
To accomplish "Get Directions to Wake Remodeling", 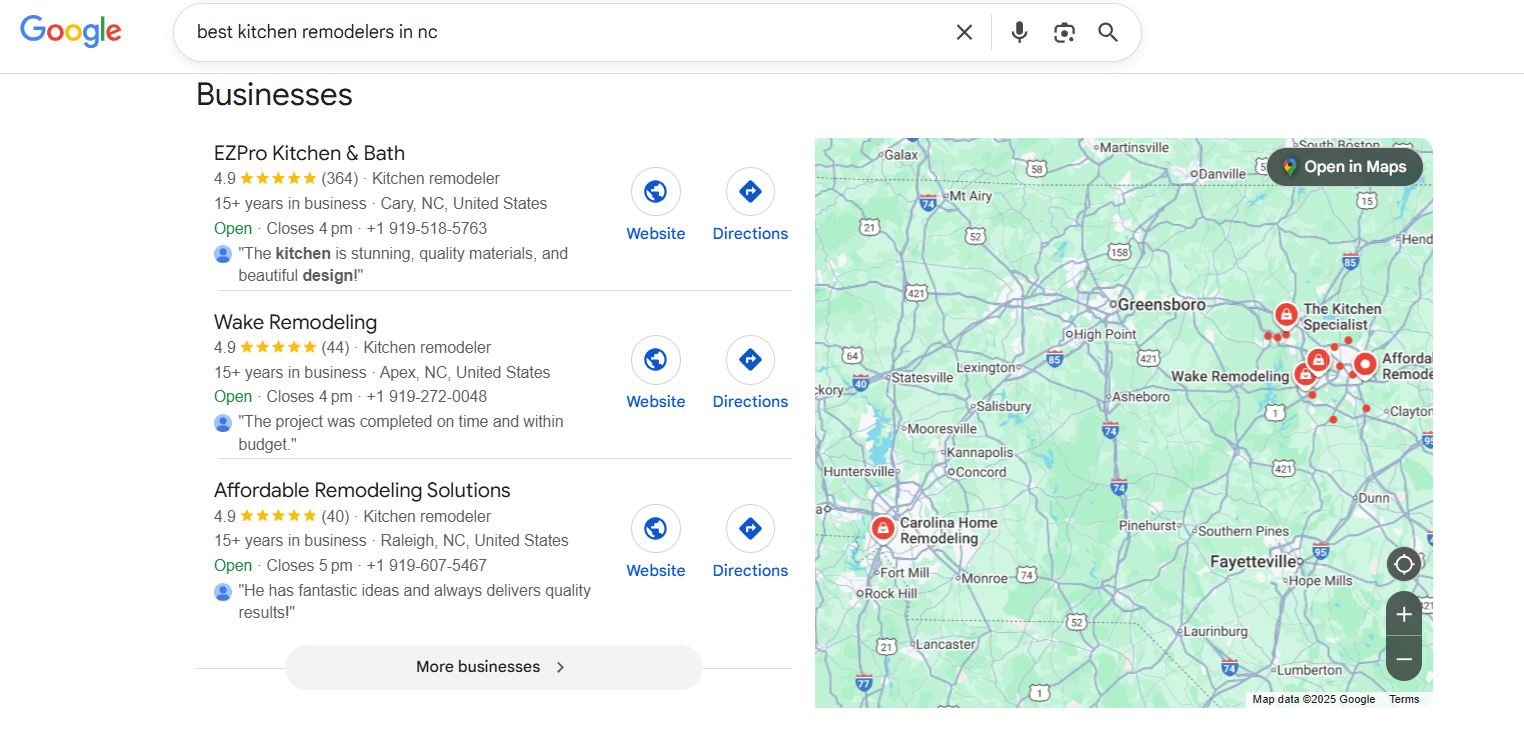I will pyautogui.click(x=750, y=360).
